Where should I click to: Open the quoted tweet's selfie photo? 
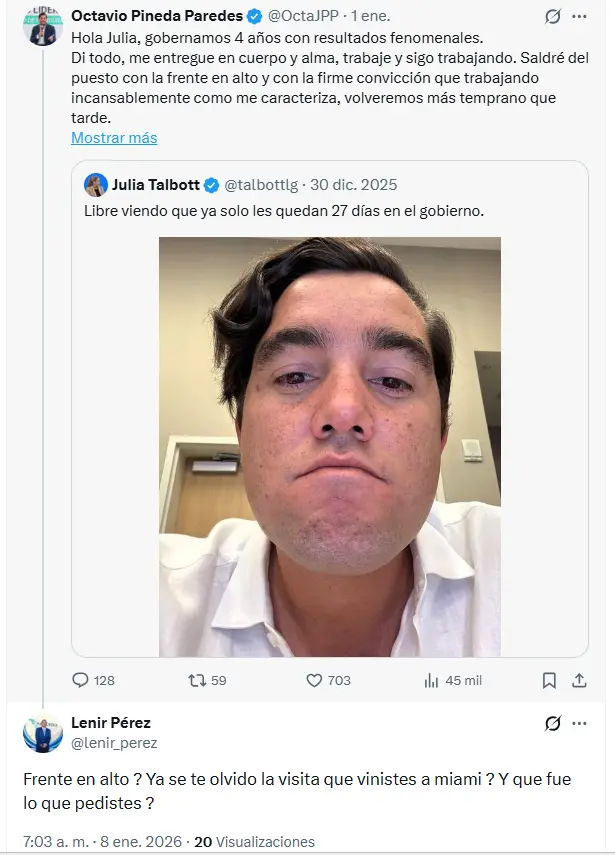point(330,447)
